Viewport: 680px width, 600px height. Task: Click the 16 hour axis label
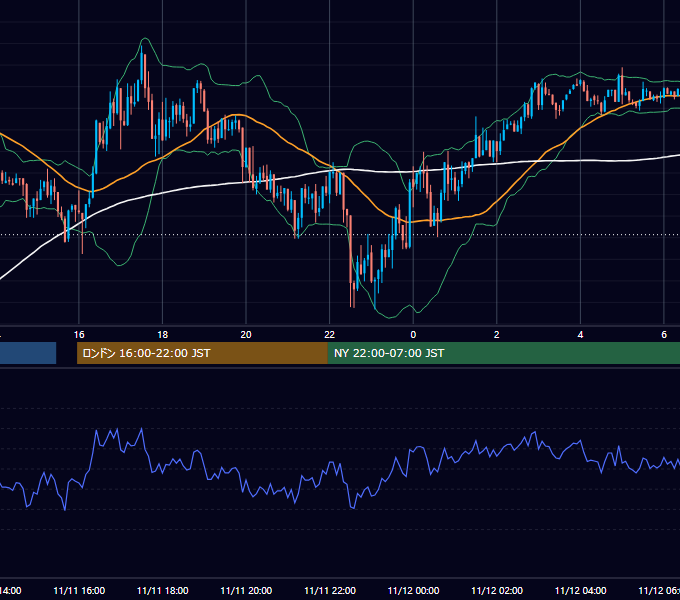(x=79, y=335)
